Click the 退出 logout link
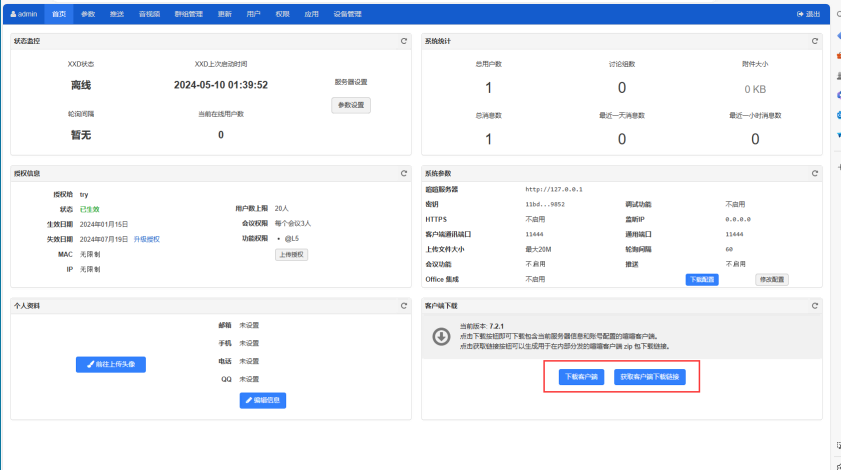The image size is (841, 470). 808,14
